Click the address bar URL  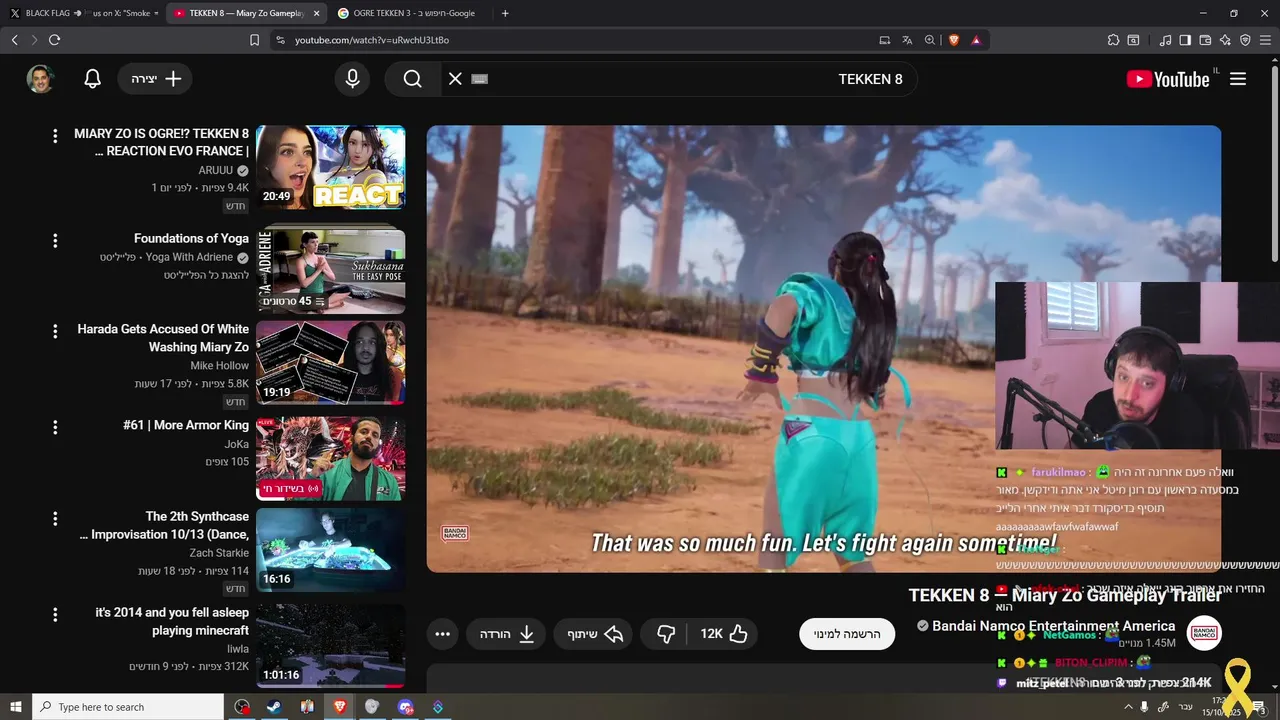[x=372, y=40]
